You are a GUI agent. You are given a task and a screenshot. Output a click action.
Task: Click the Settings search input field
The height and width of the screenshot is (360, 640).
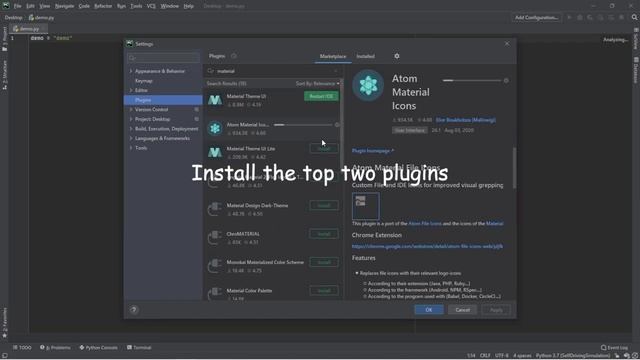click(x=163, y=58)
